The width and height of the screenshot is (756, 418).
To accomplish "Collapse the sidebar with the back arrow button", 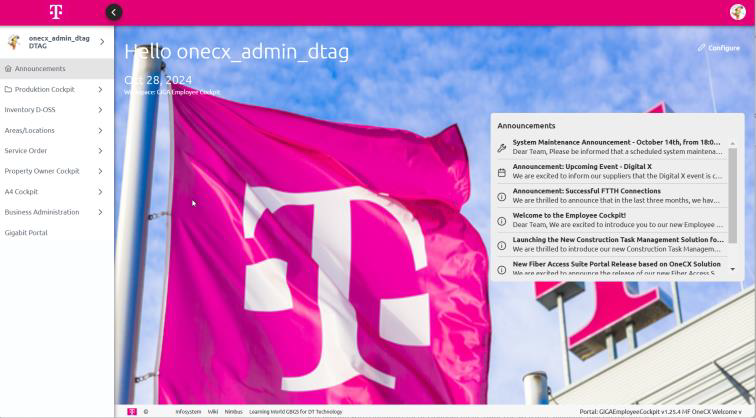I will tap(113, 12).
